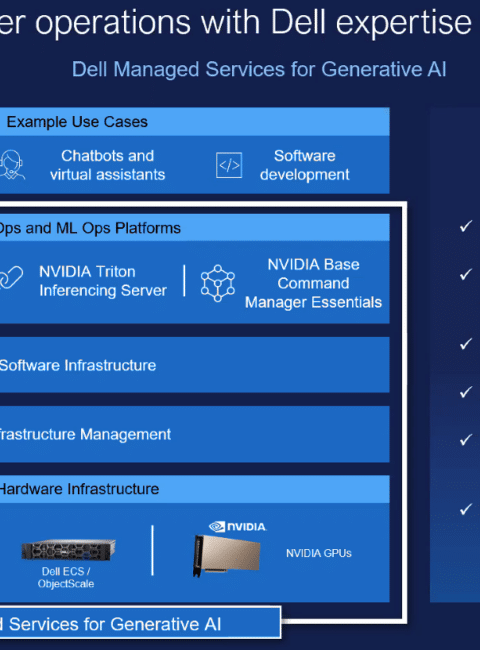The image size is (480, 650).
Task: Click the Hardware Infrastructure header
Action: click(194, 489)
